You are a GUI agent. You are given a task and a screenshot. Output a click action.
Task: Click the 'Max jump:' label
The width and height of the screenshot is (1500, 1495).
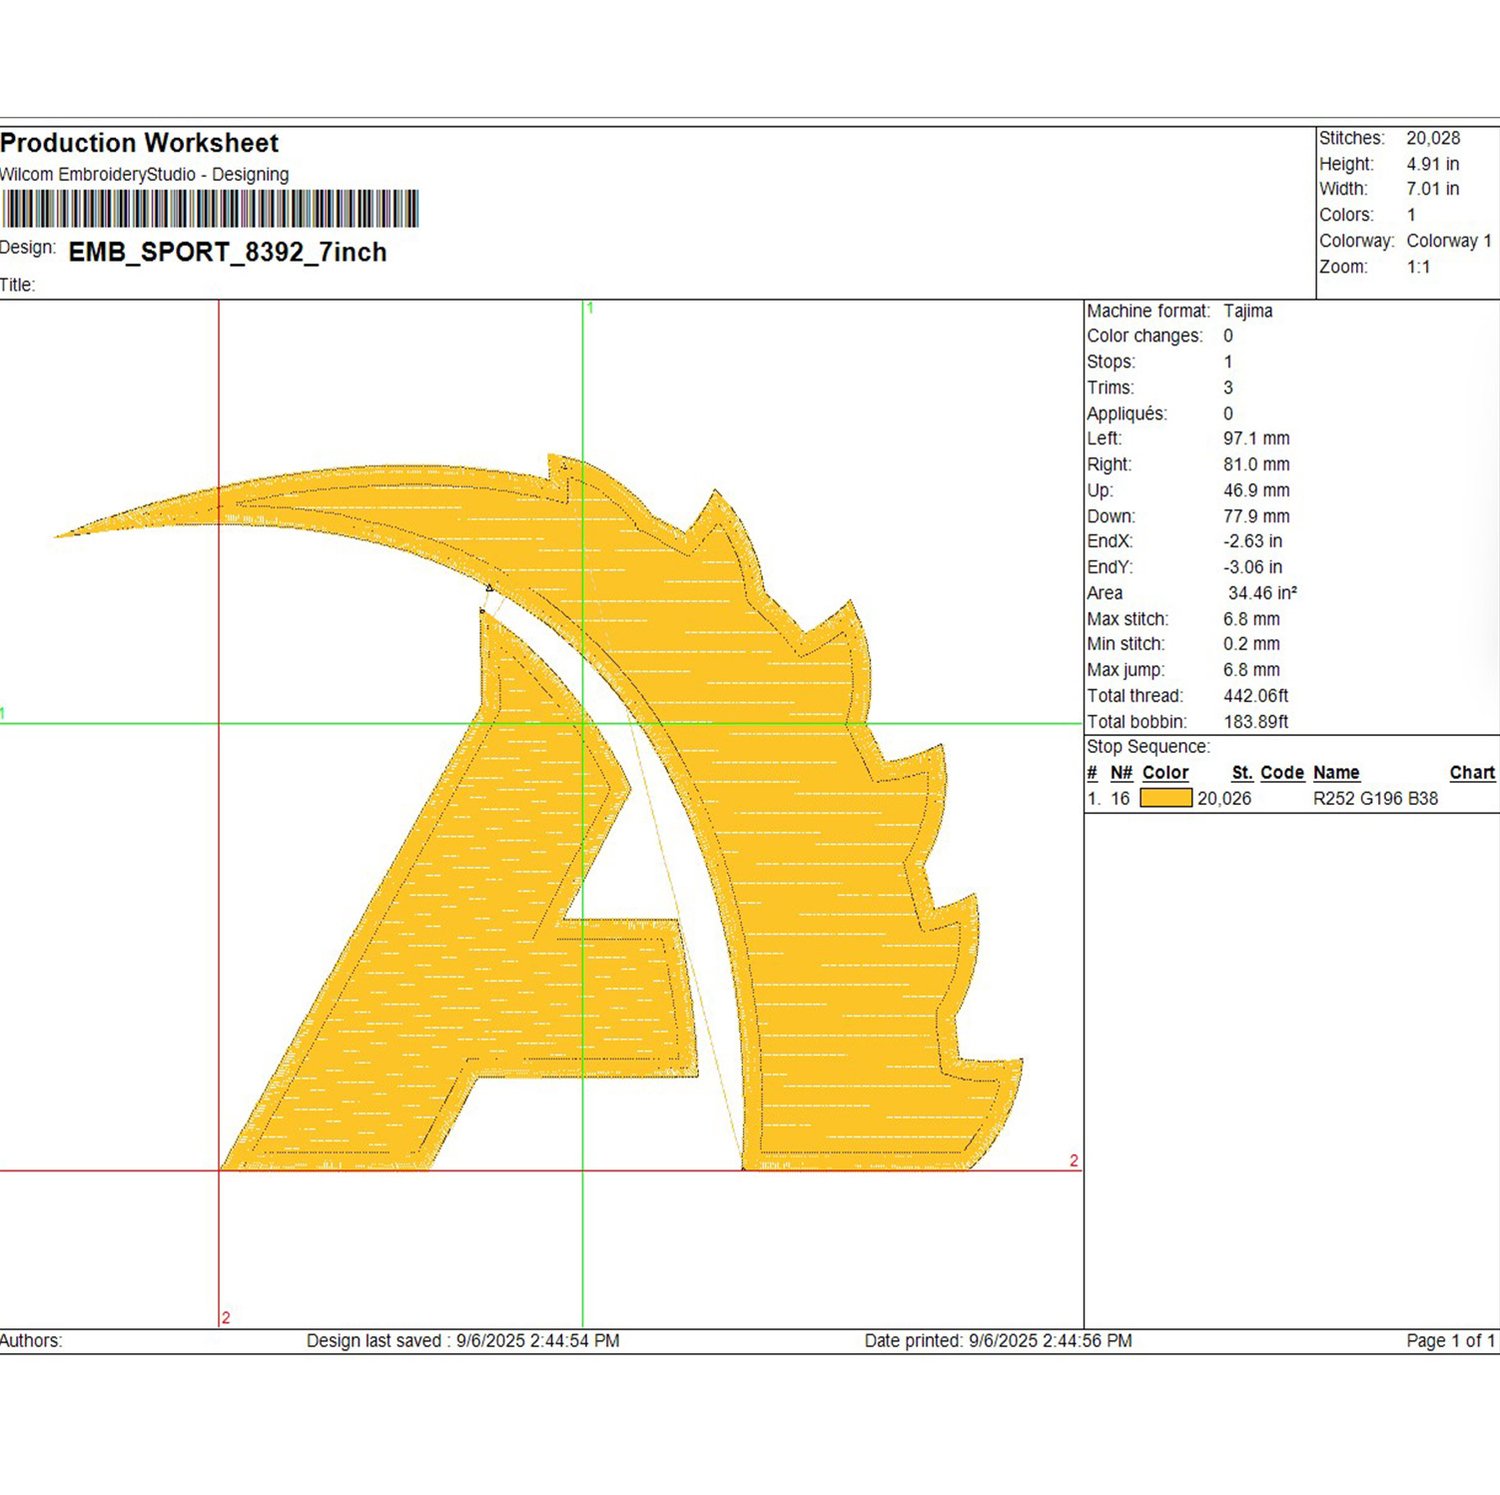(x=1125, y=670)
